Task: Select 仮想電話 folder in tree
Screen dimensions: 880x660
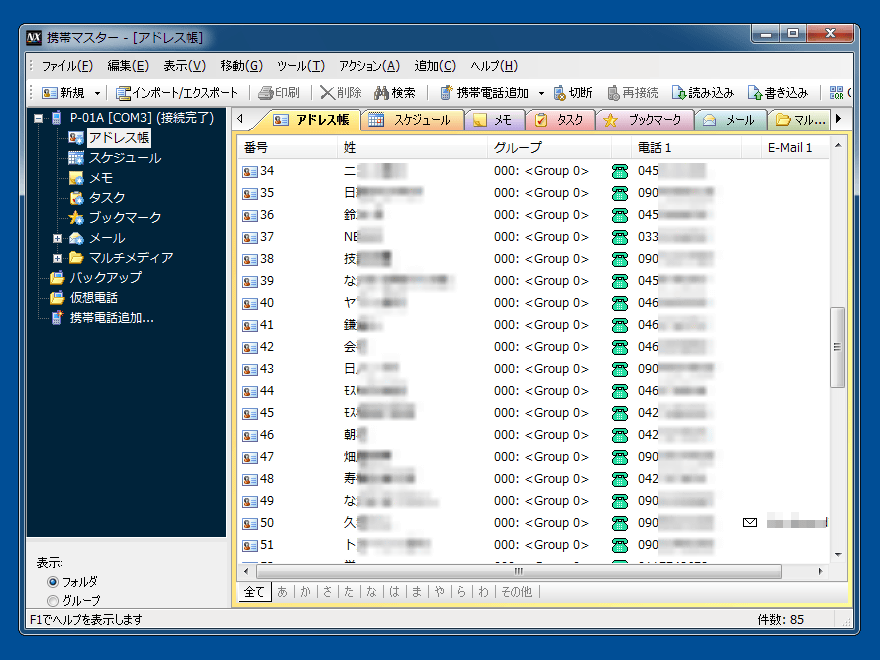Action: (94, 297)
